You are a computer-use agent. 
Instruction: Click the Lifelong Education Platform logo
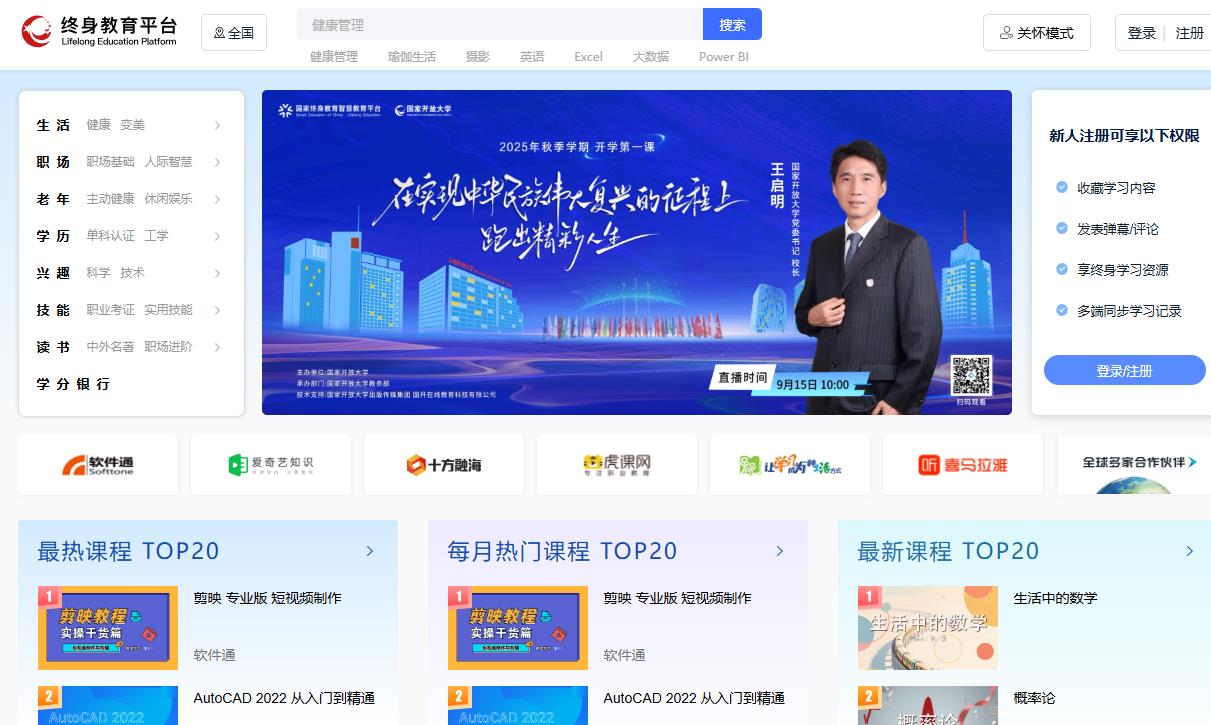pyautogui.click(x=99, y=32)
